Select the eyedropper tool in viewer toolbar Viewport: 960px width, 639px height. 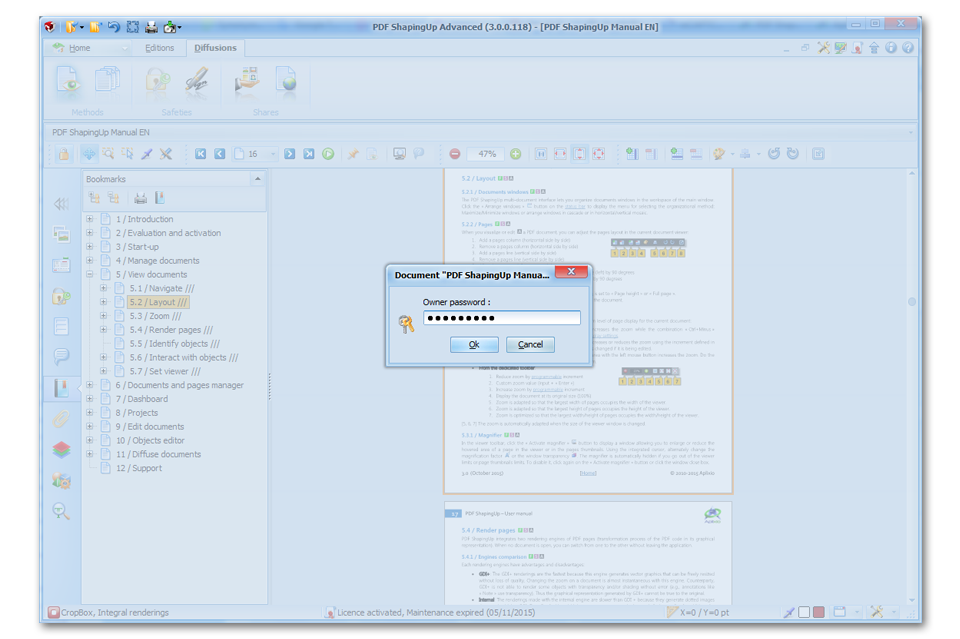point(147,154)
